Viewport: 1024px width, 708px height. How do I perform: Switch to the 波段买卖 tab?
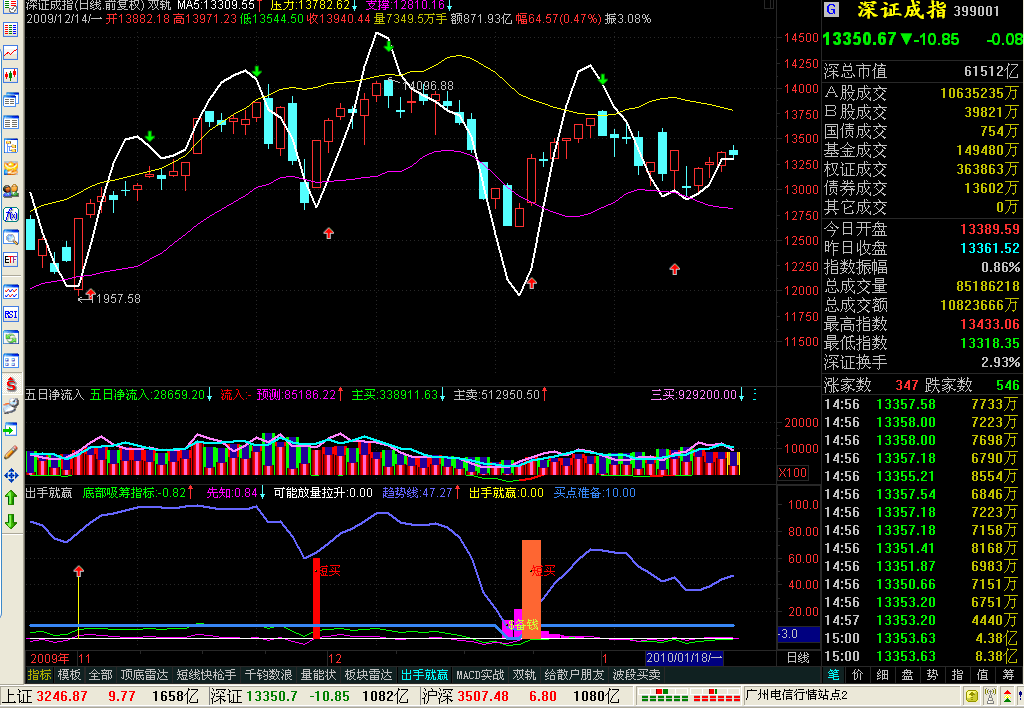[637, 675]
